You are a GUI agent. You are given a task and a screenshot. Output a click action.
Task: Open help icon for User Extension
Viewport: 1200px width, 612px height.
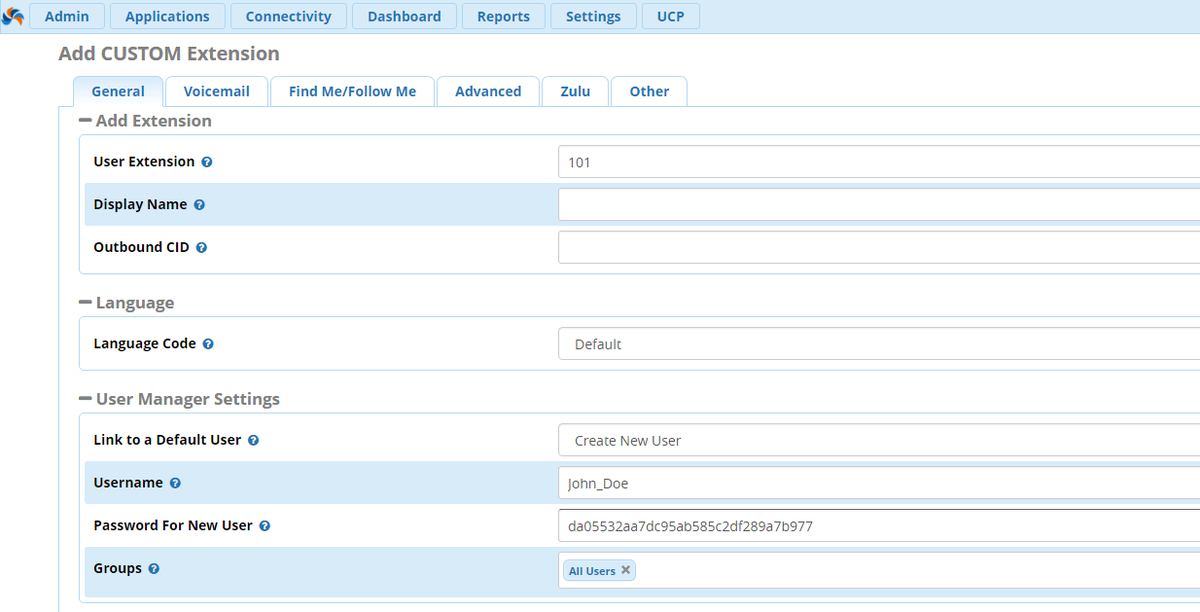[x=207, y=162]
